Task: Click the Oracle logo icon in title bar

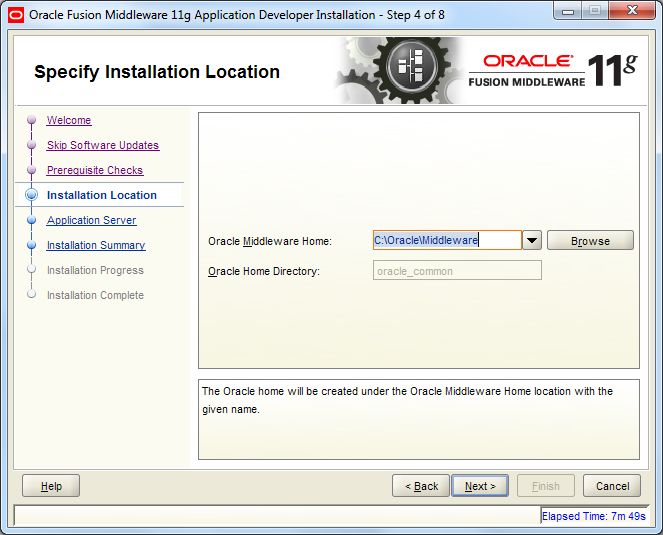Action: [x=16, y=15]
